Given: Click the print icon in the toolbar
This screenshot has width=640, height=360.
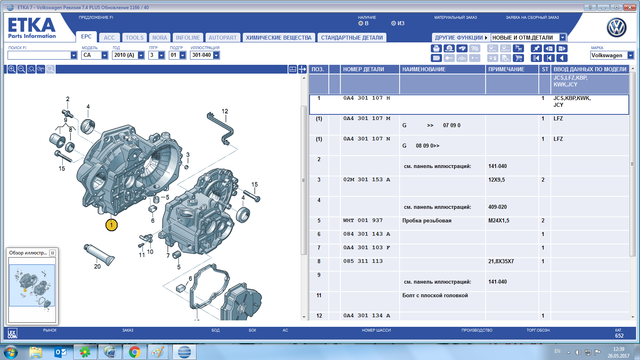Looking at the screenshot, I should coord(436,49).
